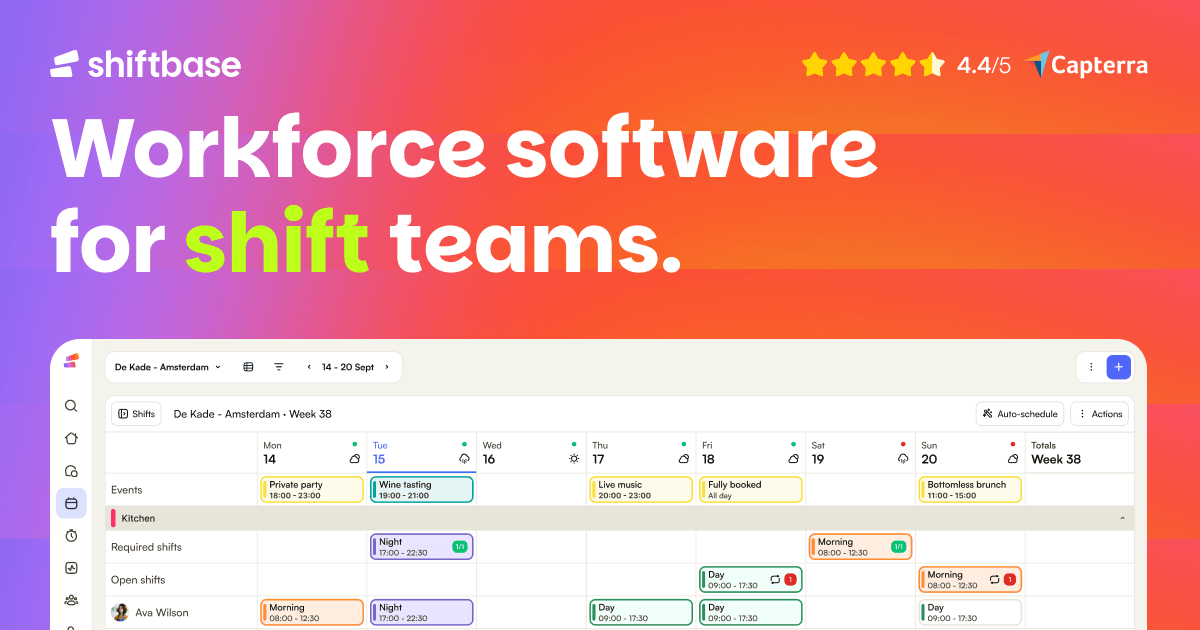
Task: Select the Tue 15 column header
Action: click(x=422, y=453)
